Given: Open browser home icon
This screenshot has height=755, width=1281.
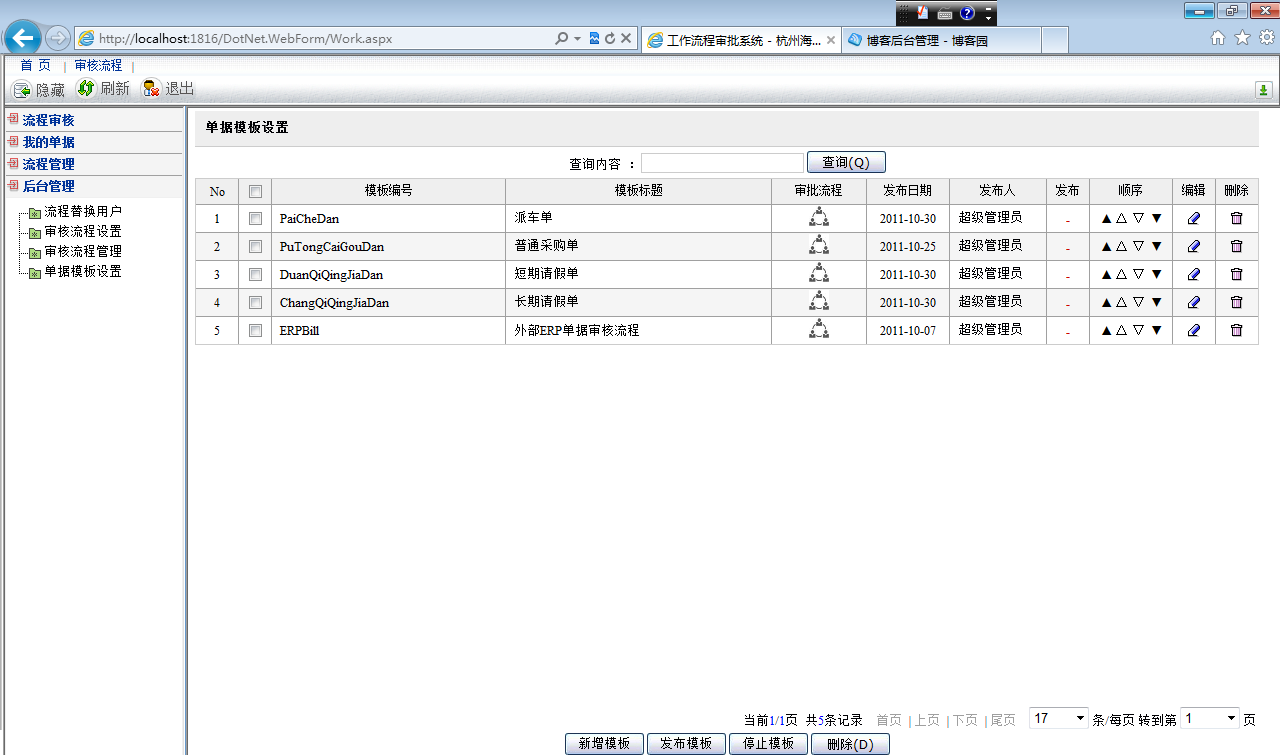Looking at the screenshot, I should pyautogui.click(x=1217, y=38).
